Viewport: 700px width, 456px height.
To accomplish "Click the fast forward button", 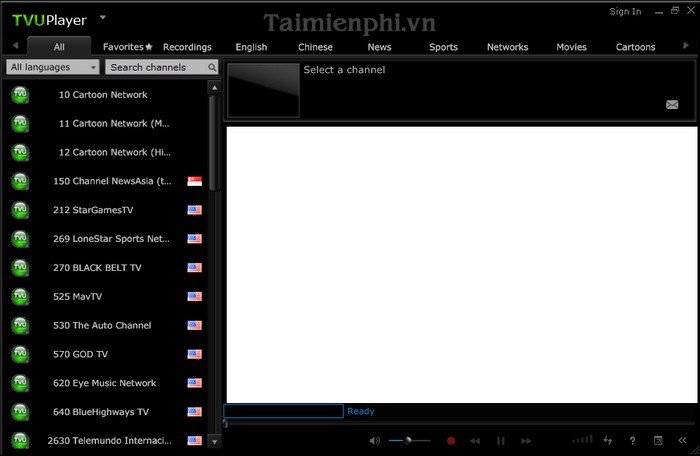I will pyautogui.click(x=526, y=441).
